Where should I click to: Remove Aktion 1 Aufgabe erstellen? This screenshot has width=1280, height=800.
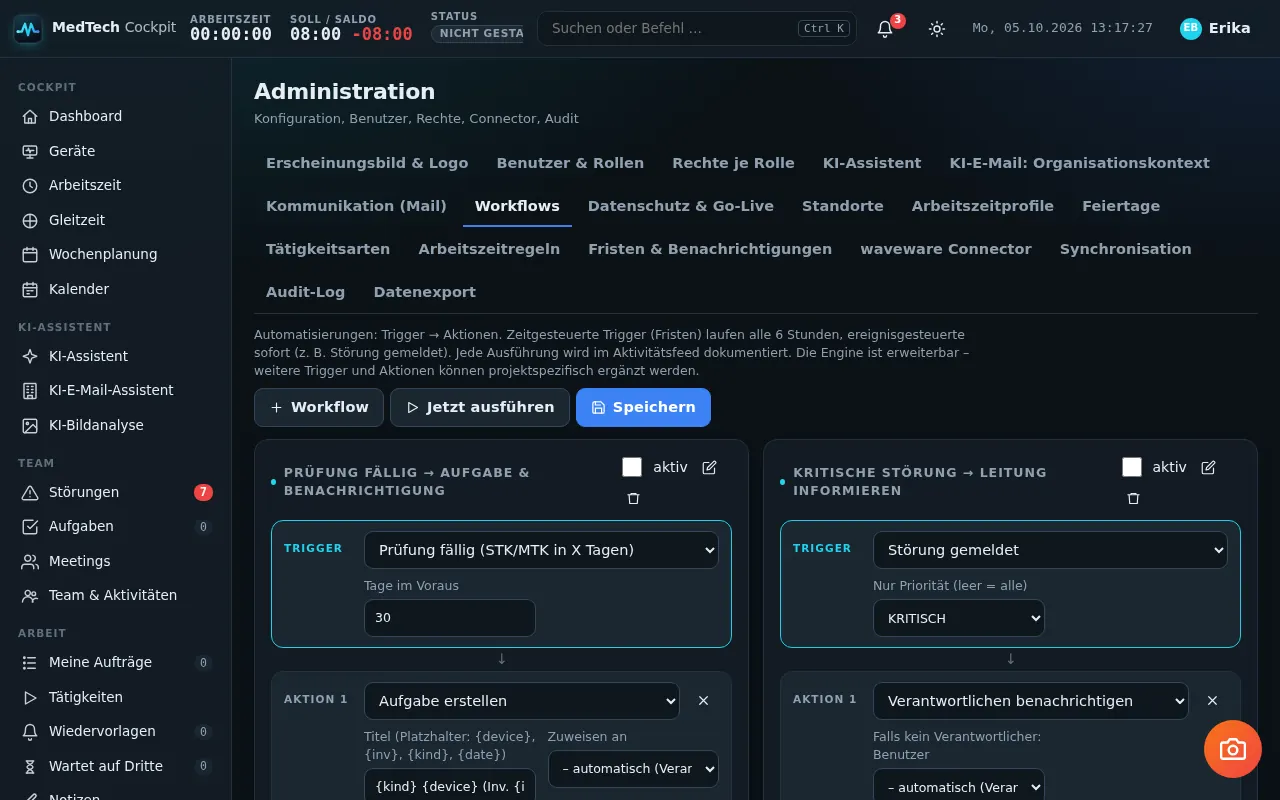703,701
